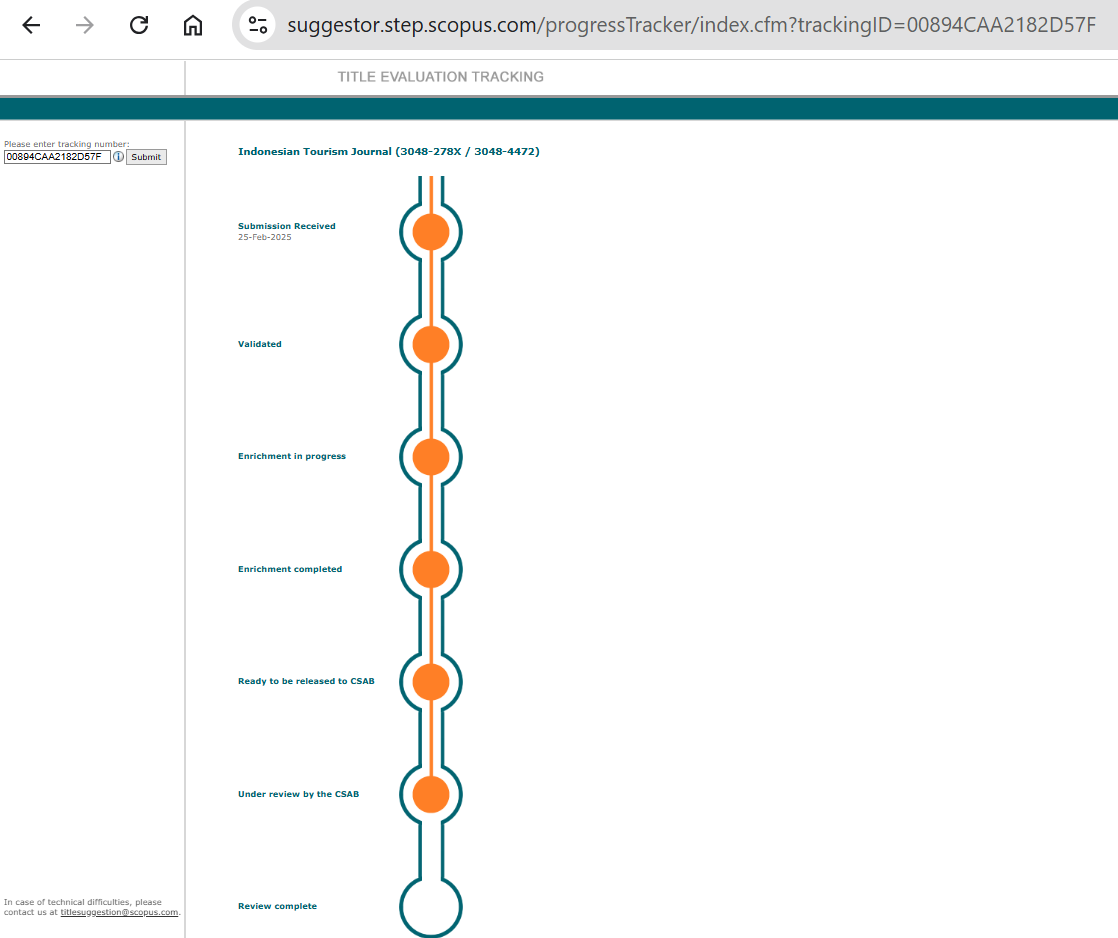Go to browser home page icon
1118x938 pixels.
pos(193,25)
